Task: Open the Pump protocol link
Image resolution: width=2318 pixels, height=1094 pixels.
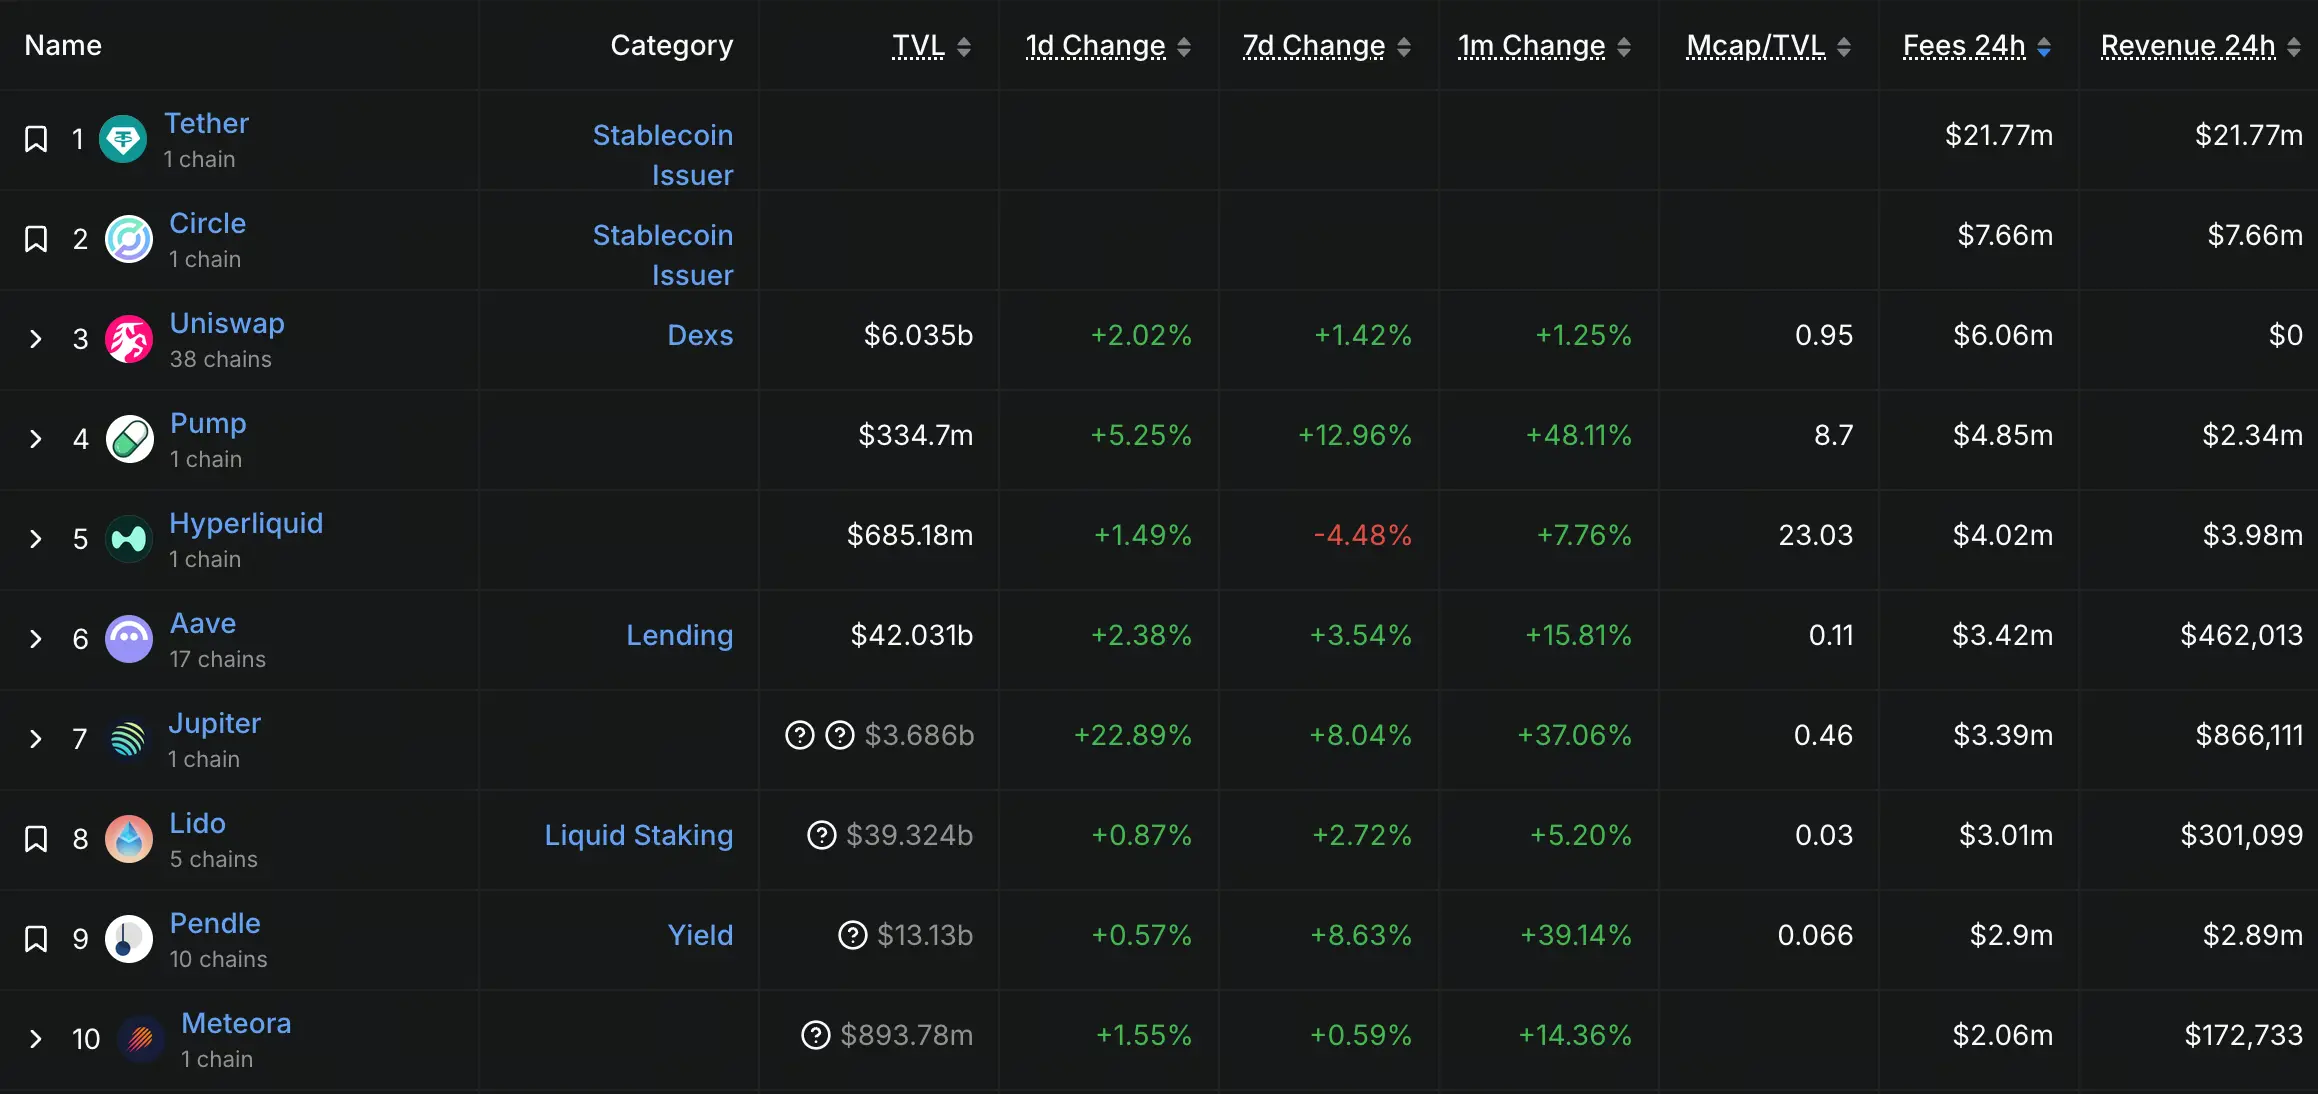Action: point(208,423)
